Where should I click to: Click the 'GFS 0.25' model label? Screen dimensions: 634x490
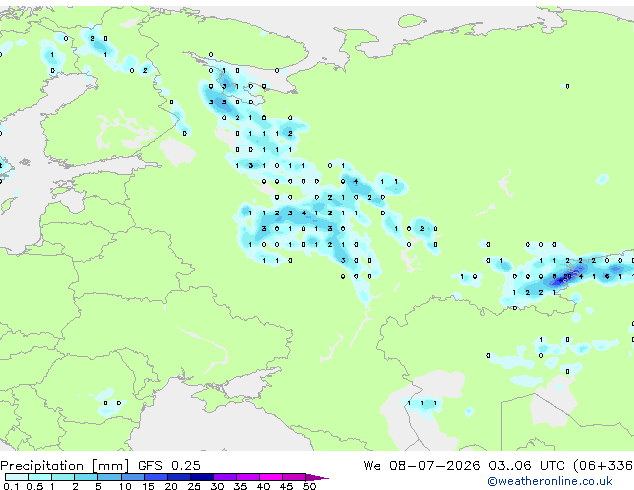[169, 466]
